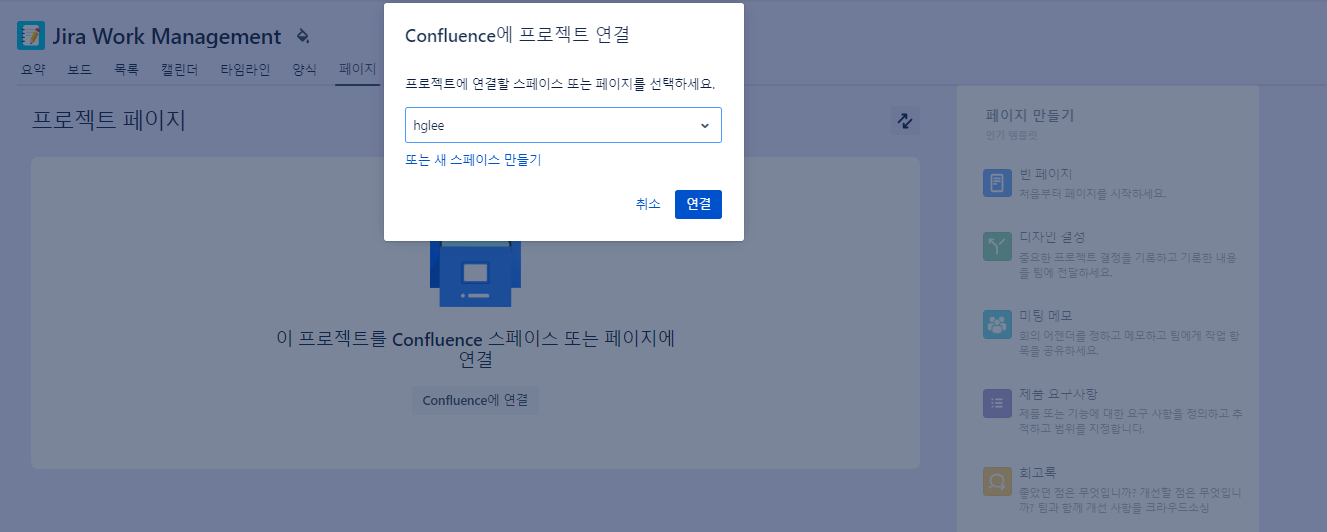Click the 제품 요구사항 template icon

pyautogui.click(x=997, y=403)
